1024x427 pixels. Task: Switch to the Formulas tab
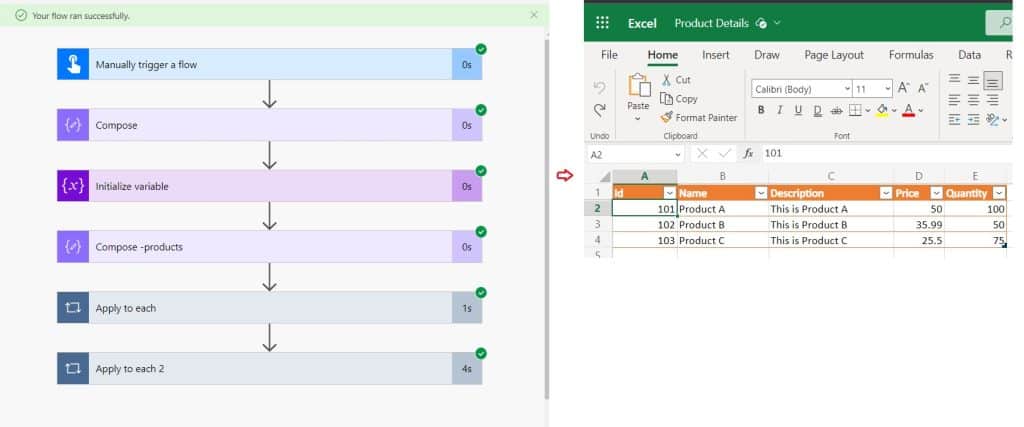(911, 55)
